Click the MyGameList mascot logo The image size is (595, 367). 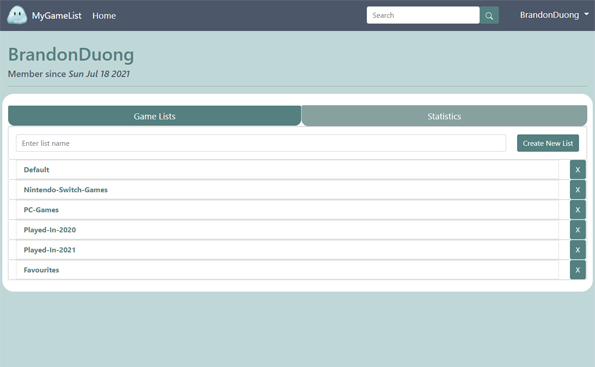click(x=17, y=15)
